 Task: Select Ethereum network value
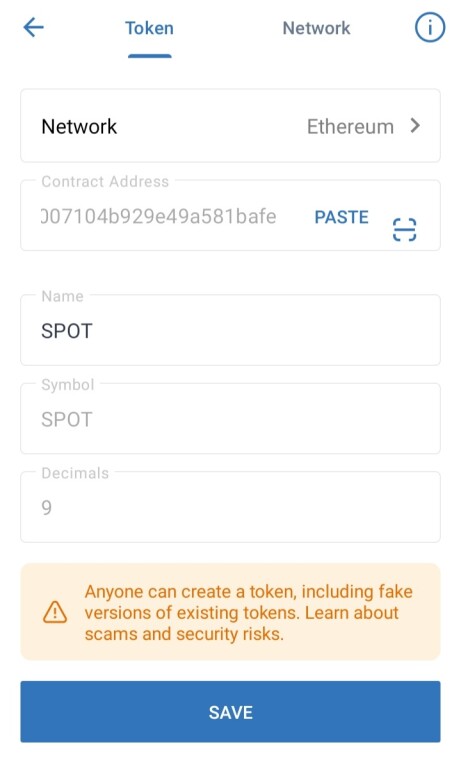click(350, 127)
